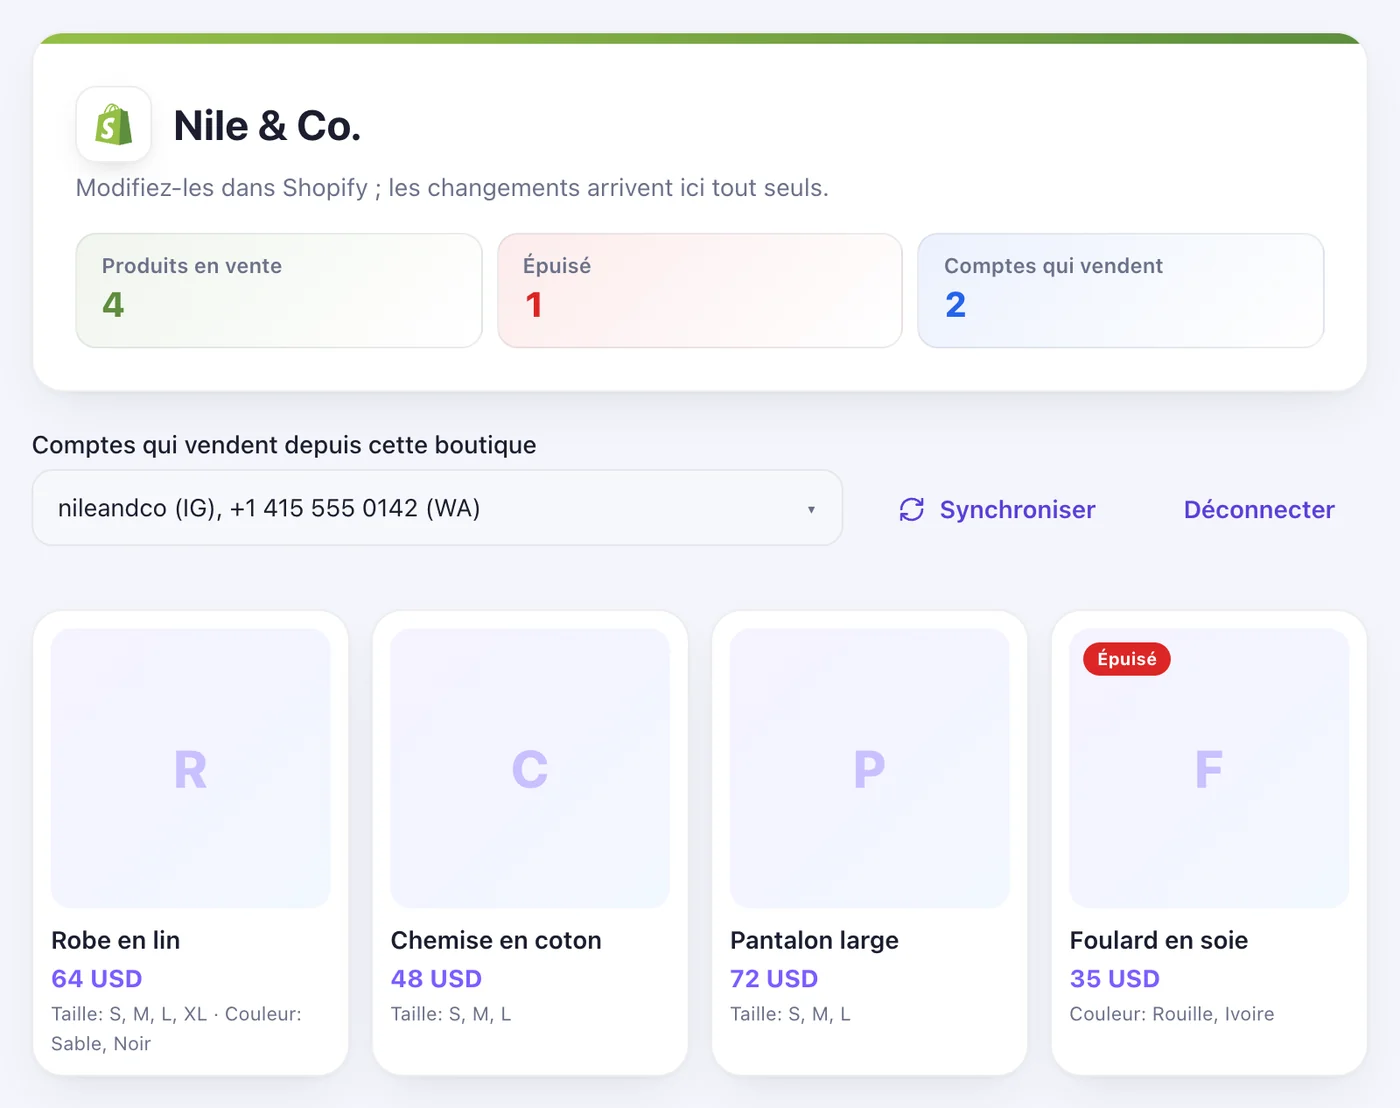Click the Chemise en coton product title

coord(496,940)
